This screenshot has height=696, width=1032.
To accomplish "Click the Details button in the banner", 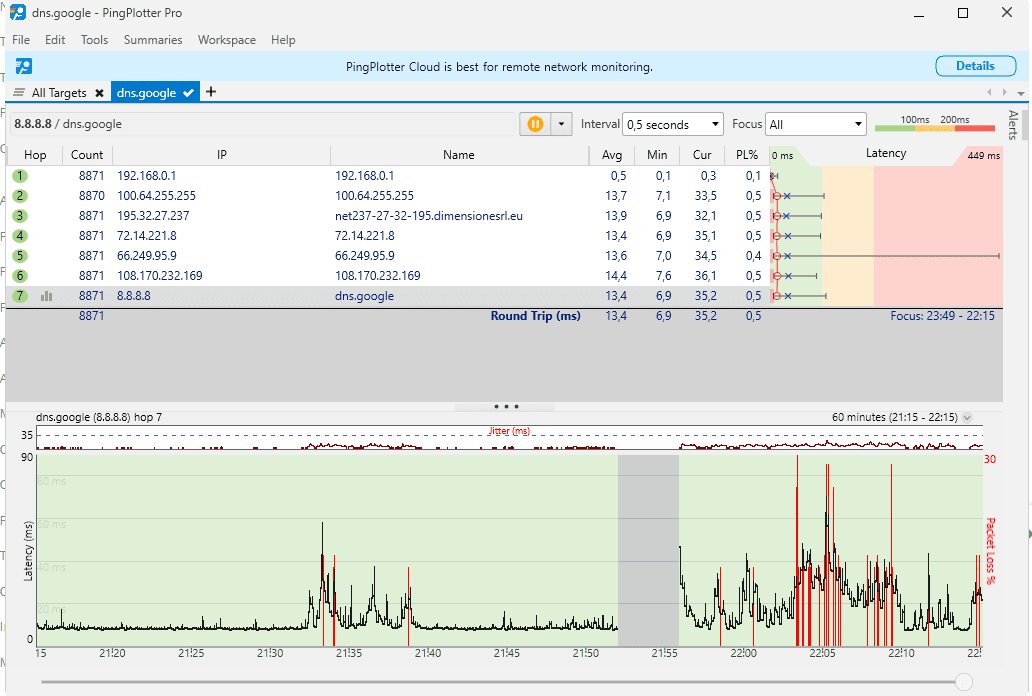I will [x=975, y=66].
